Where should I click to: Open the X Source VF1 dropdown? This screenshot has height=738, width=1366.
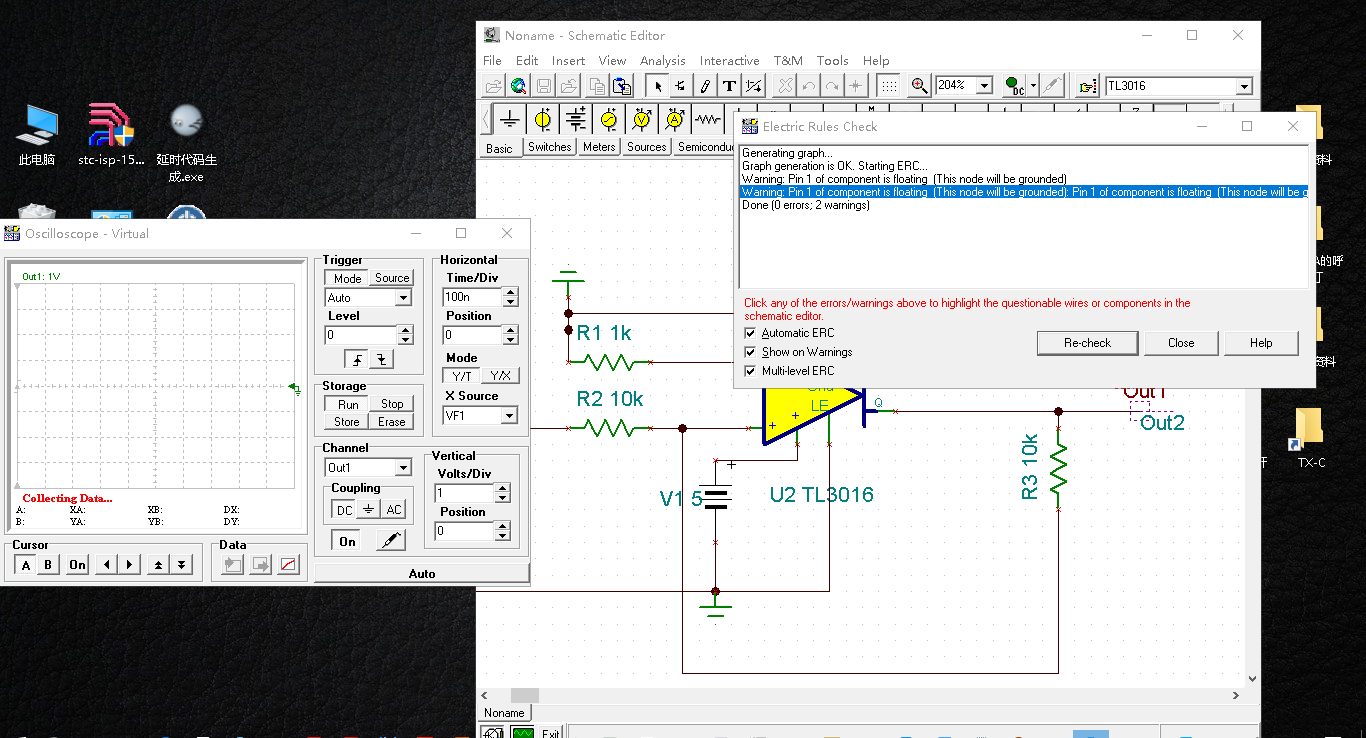[x=509, y=416]
